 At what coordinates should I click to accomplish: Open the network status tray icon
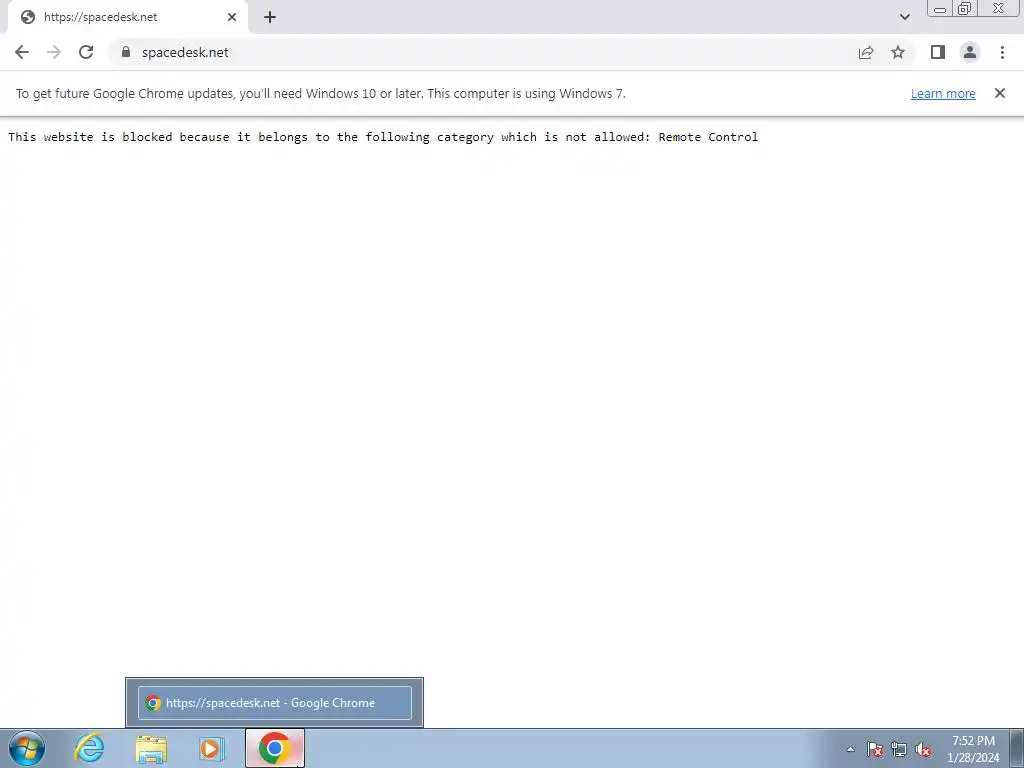click(x=899, y=749)
